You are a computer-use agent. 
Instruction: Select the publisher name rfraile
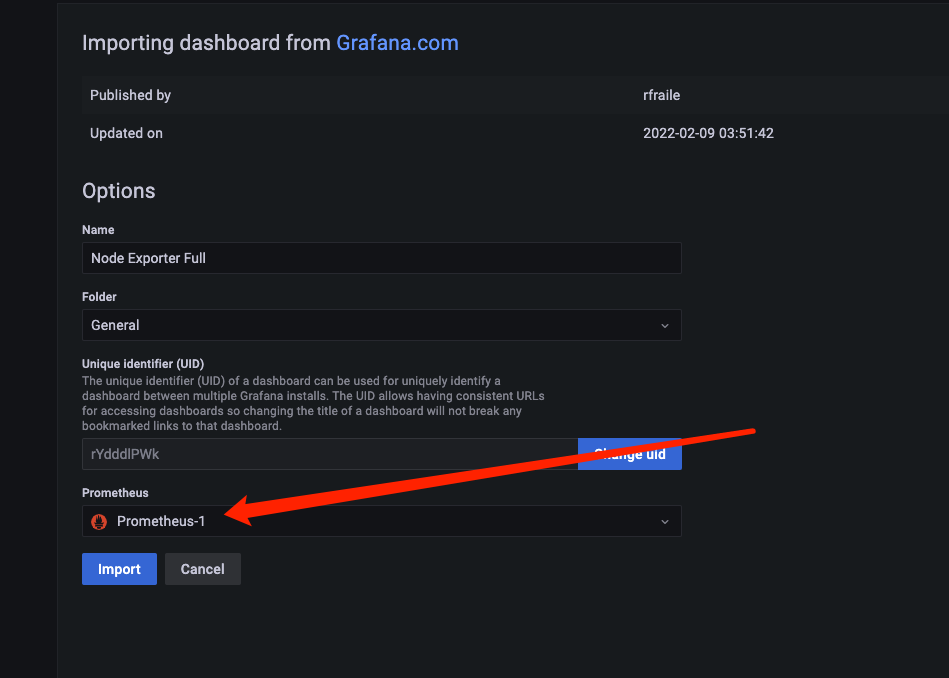point(662,95)
